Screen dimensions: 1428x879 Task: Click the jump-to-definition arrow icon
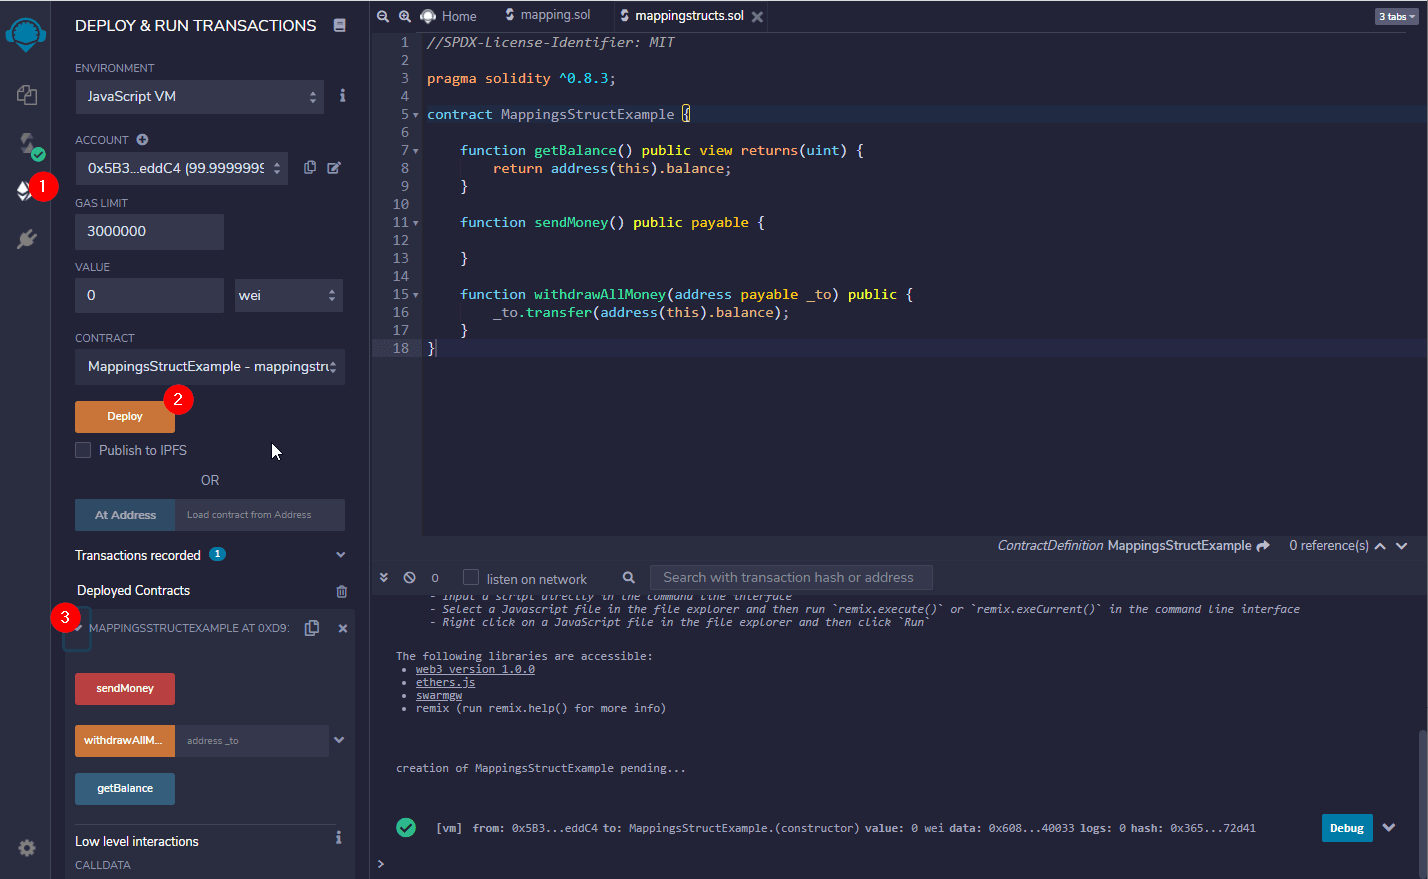(1263, 546)
